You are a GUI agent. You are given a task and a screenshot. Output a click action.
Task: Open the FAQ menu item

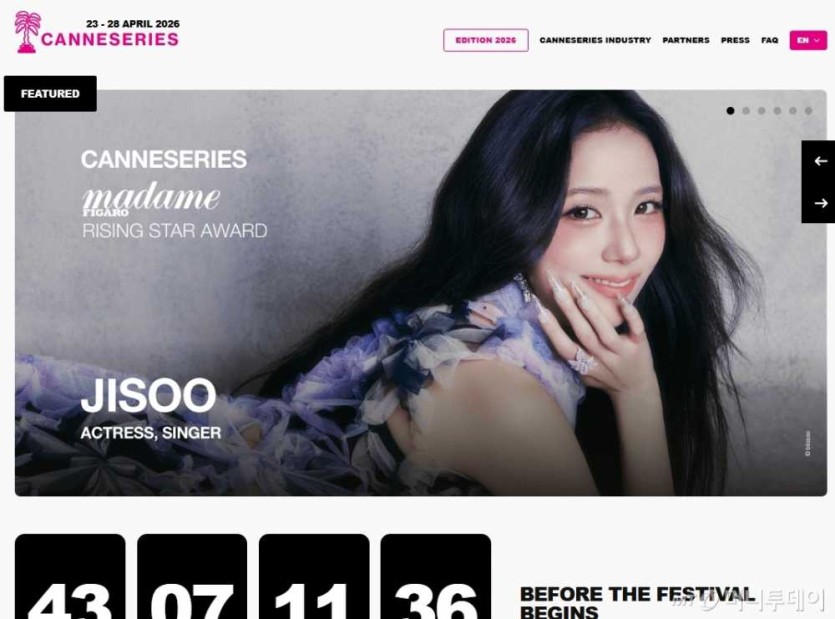[x=769, y=40]
